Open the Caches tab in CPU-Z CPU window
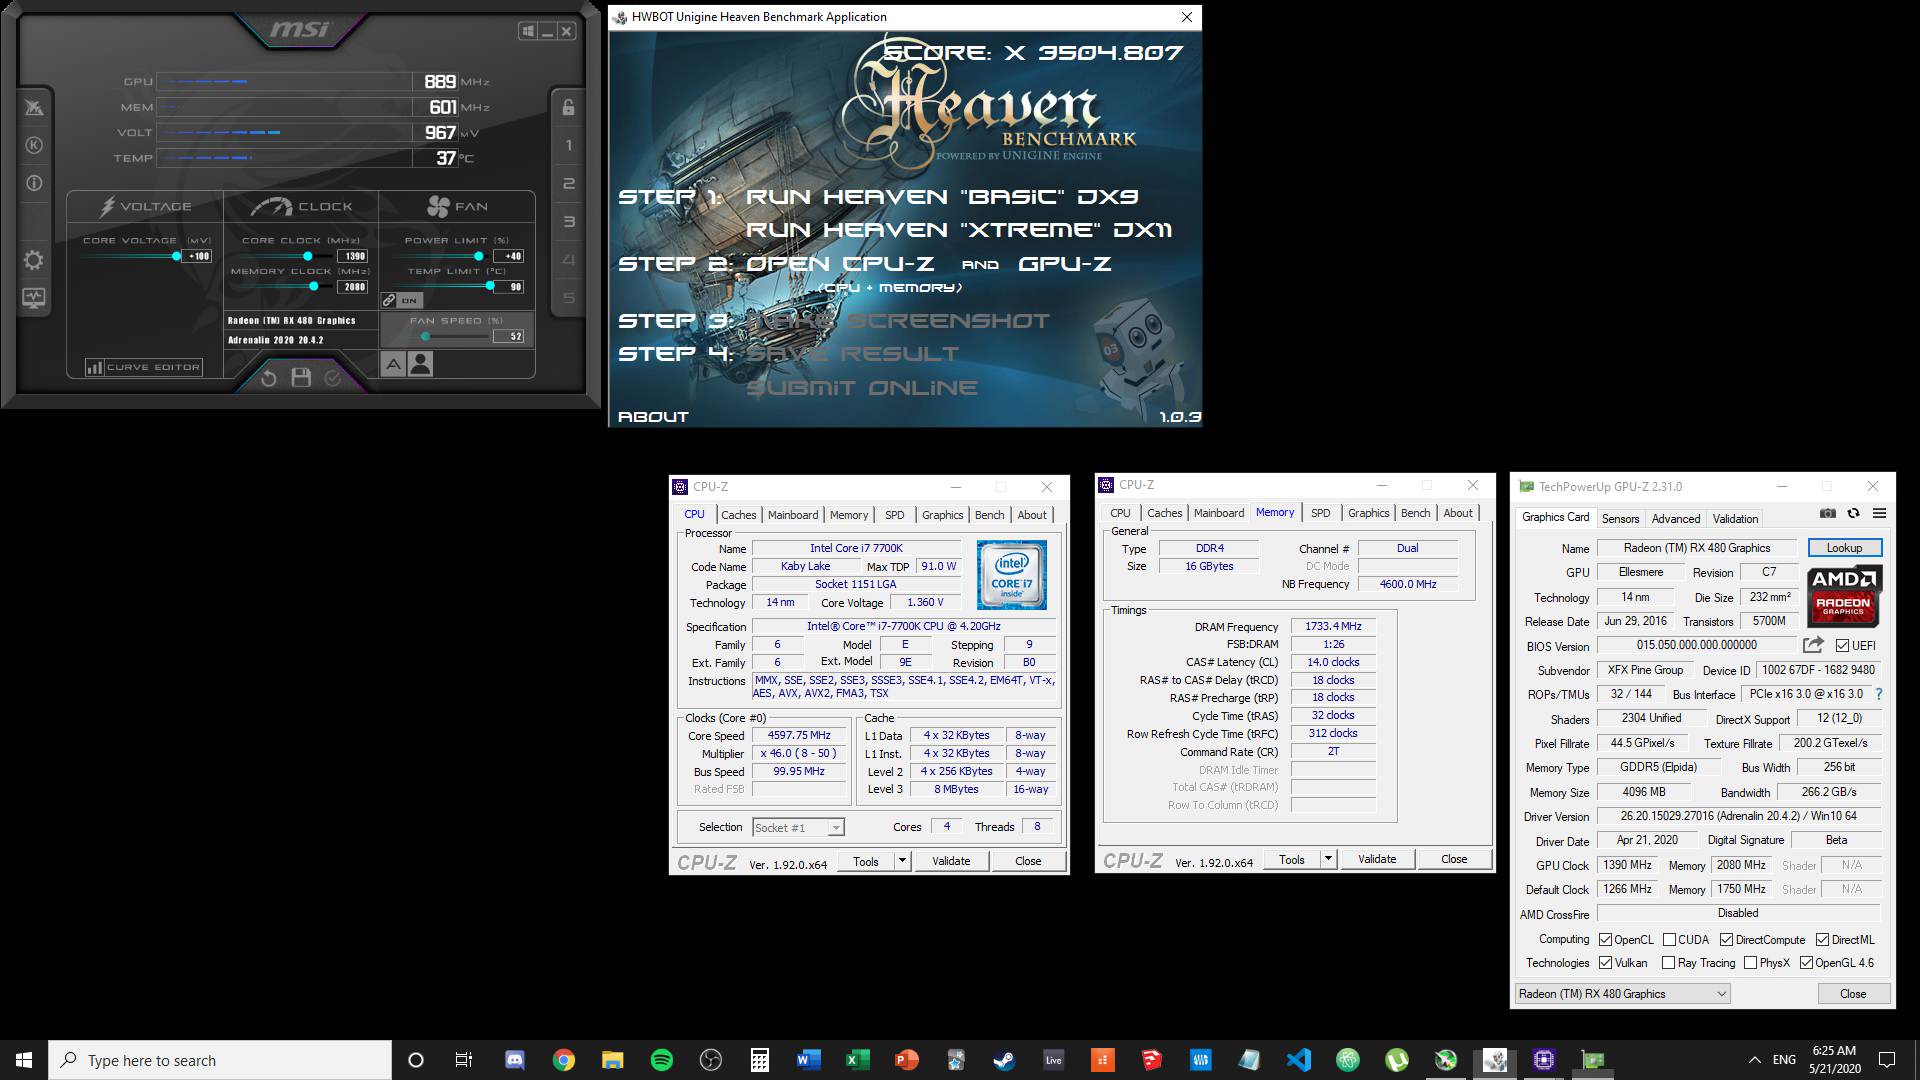1920x1080 pixels. coord(739,515)
